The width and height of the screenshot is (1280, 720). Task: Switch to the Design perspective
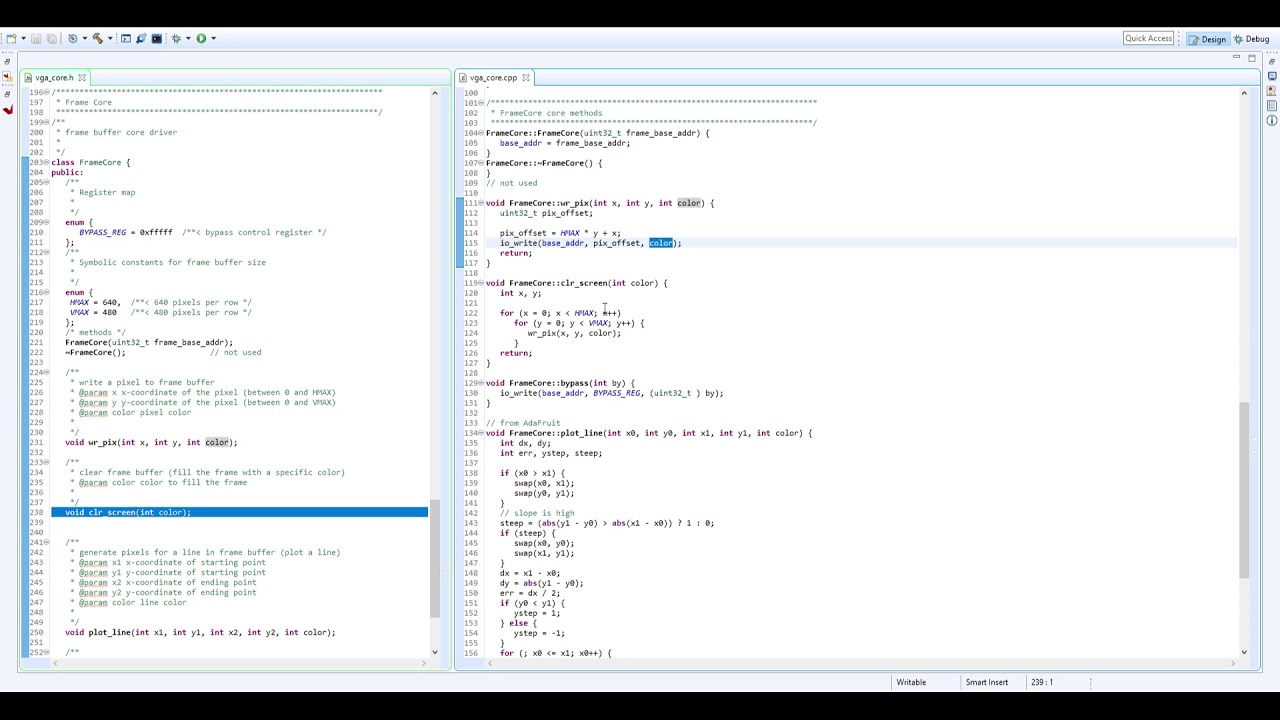pyautogui.click(x=1207, y=39)
